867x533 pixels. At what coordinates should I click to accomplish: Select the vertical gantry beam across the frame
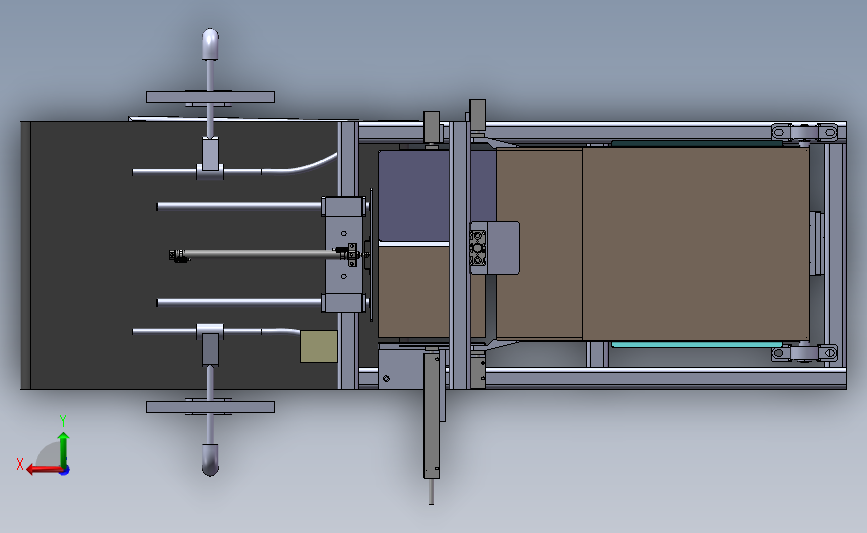[459, 254]
